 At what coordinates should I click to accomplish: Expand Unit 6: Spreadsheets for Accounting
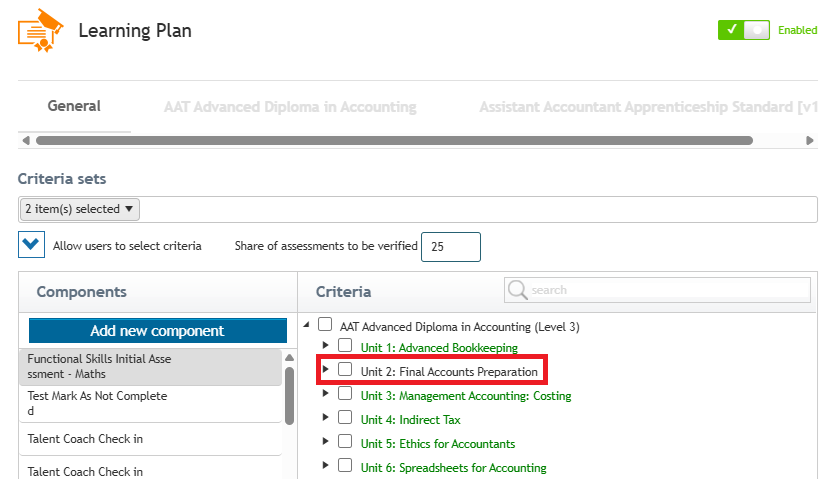(325, 465)
